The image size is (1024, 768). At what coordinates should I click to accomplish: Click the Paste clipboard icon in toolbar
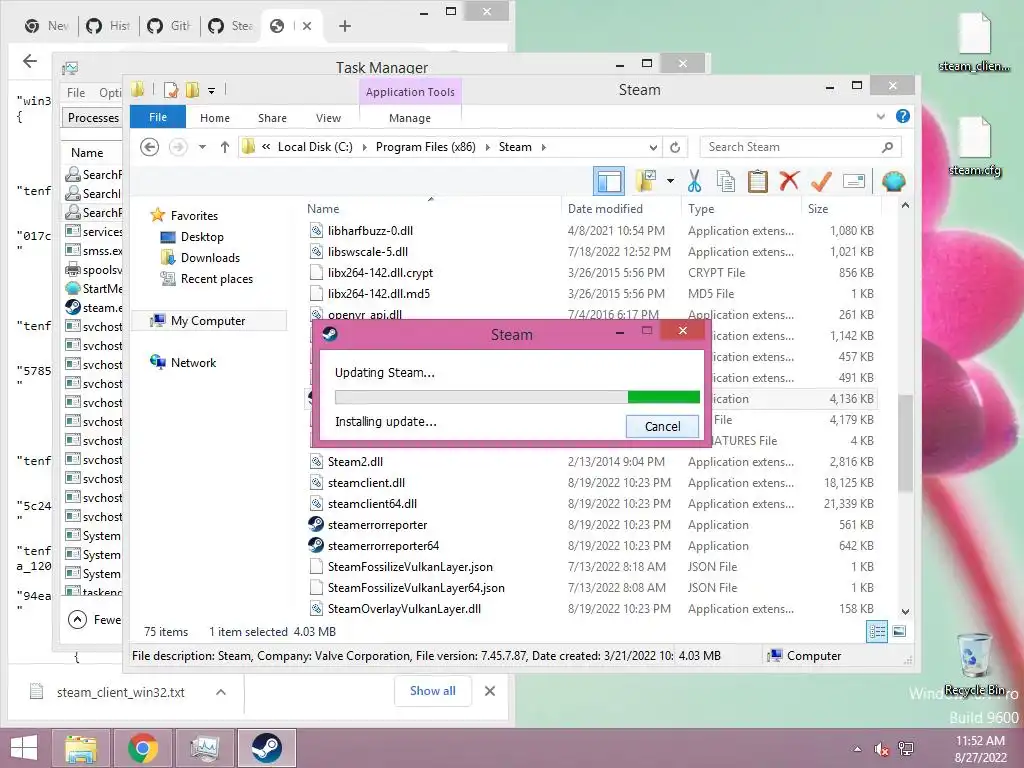(x=758, y=181)
